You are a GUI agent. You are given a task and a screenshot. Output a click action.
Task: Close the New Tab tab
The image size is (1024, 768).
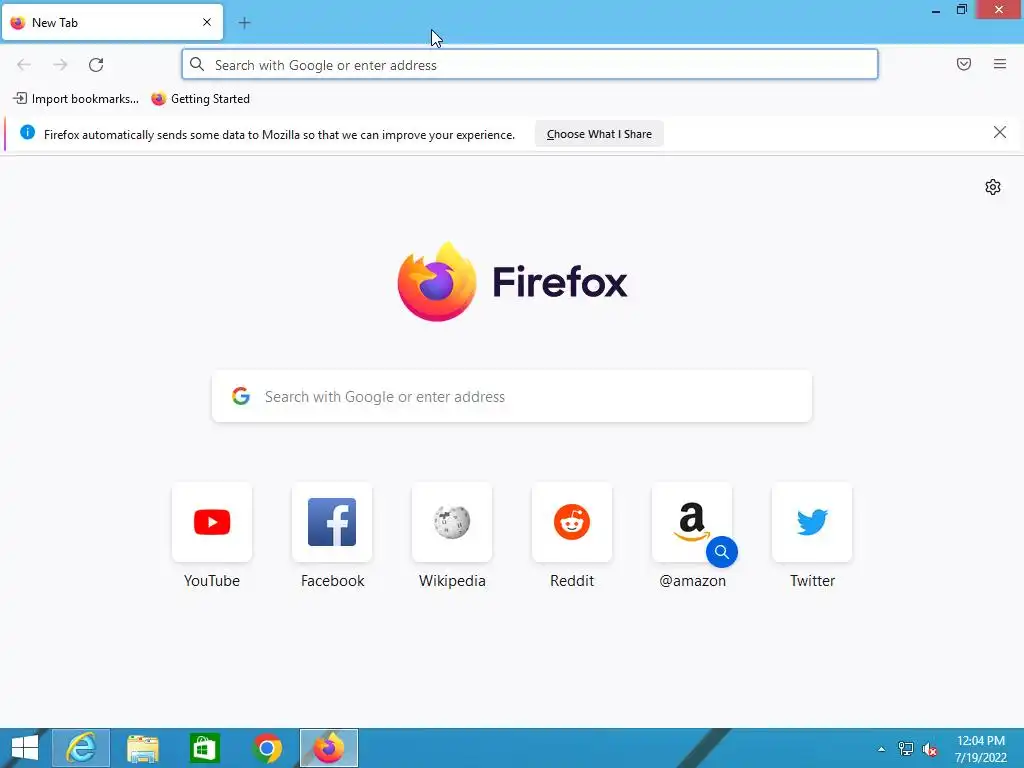206,22
